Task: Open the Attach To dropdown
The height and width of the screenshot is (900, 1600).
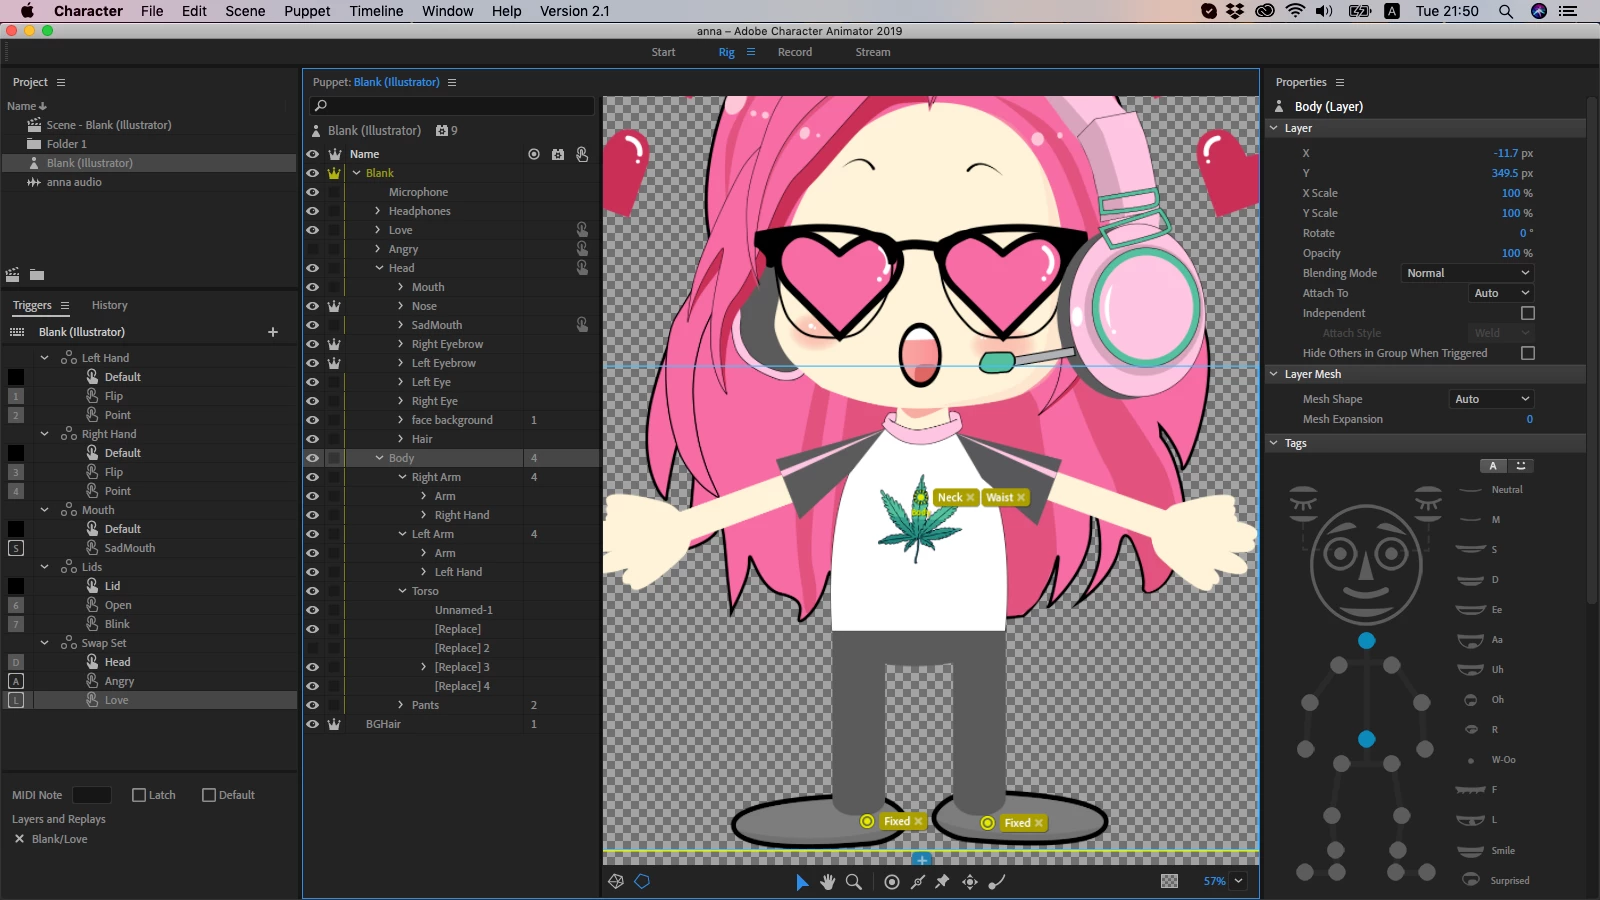Action: pos(1501,293)
